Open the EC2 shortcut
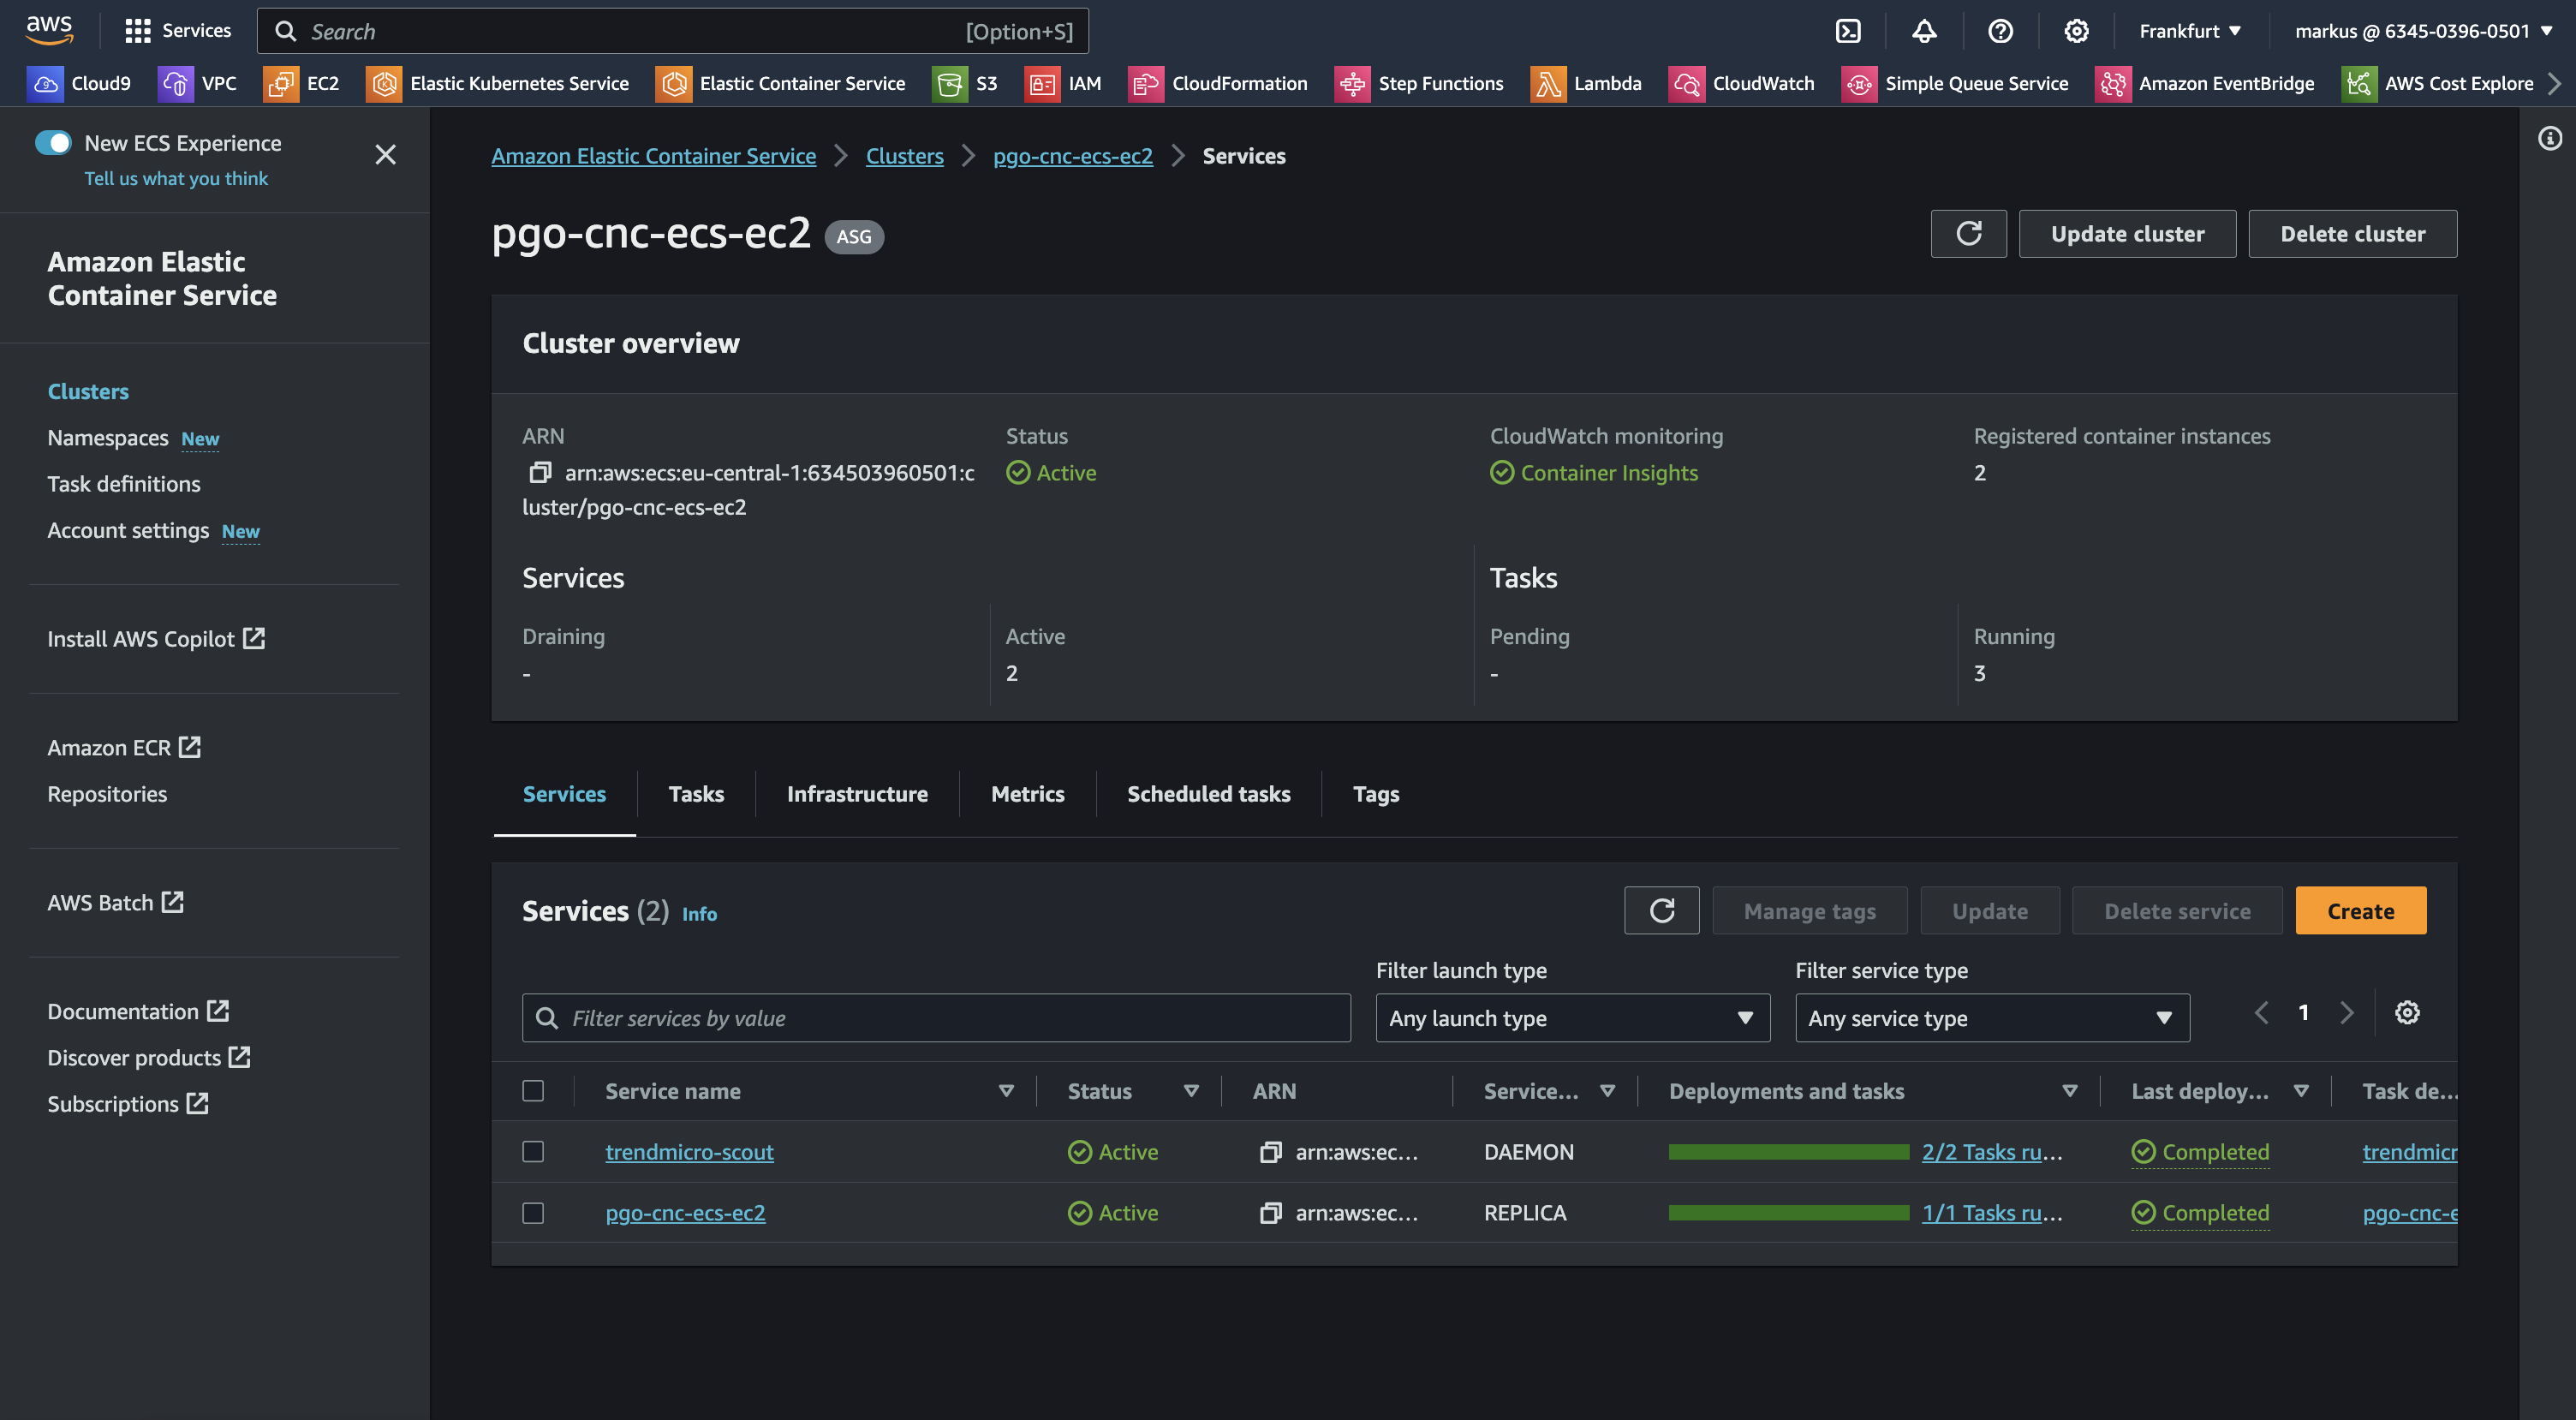This screenshot has width=2576, height=1420. pos(301,83)
